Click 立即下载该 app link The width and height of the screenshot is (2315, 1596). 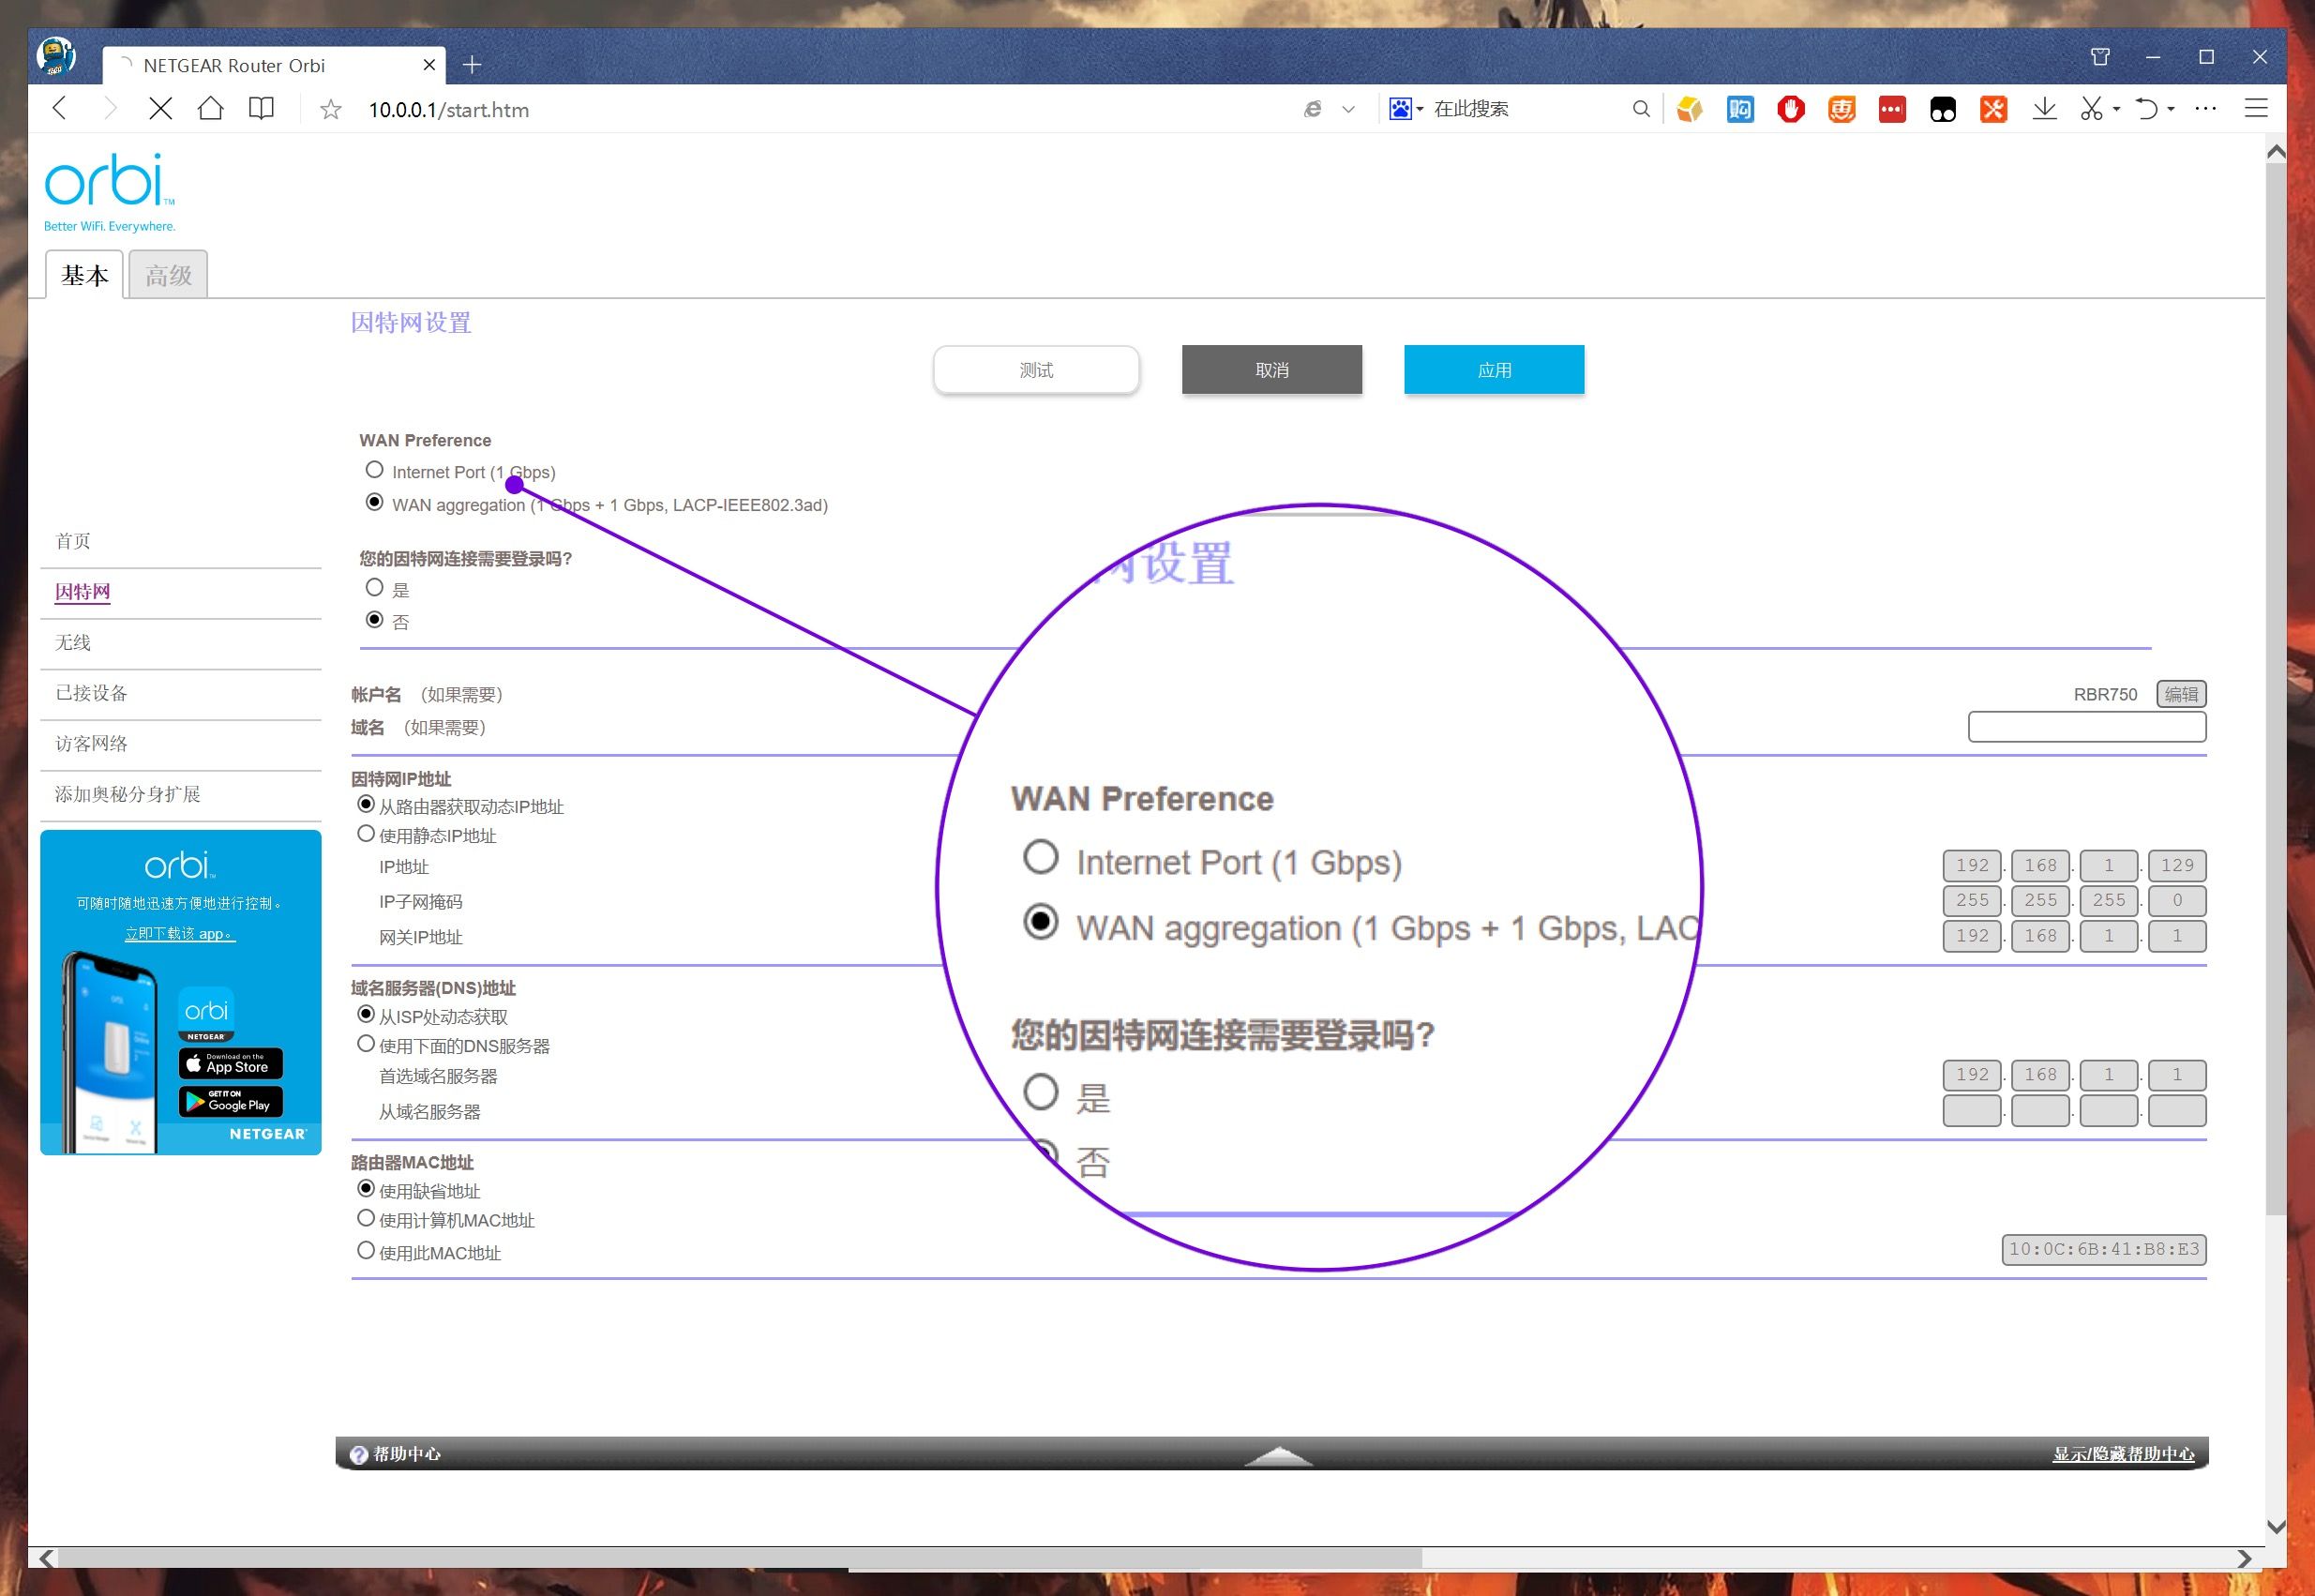(180, 934)
